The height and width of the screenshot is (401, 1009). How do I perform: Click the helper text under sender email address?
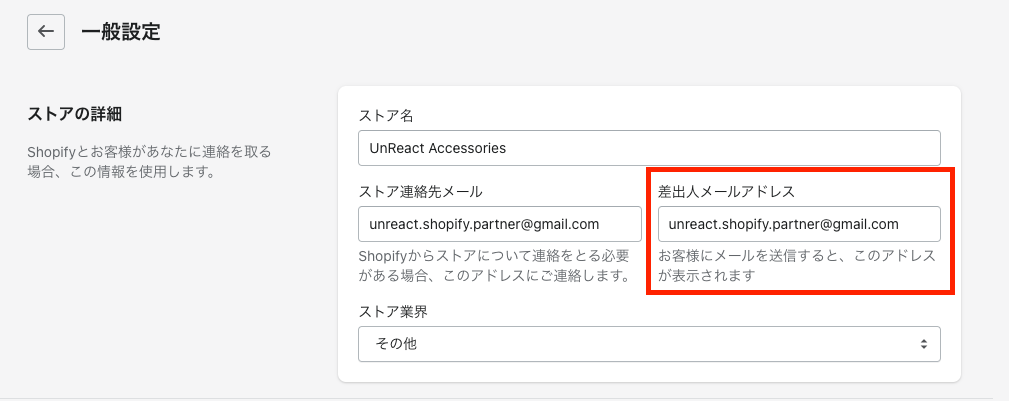[796, 265]
